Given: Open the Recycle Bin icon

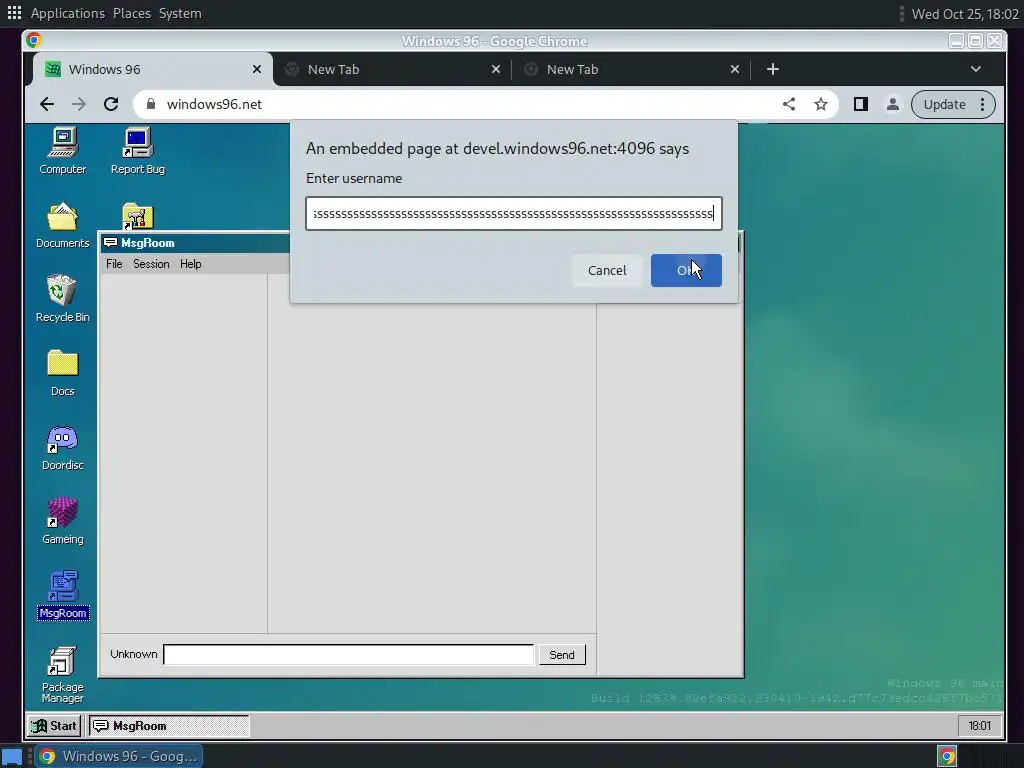Looking at the screenshot, I should pos(63,299).
